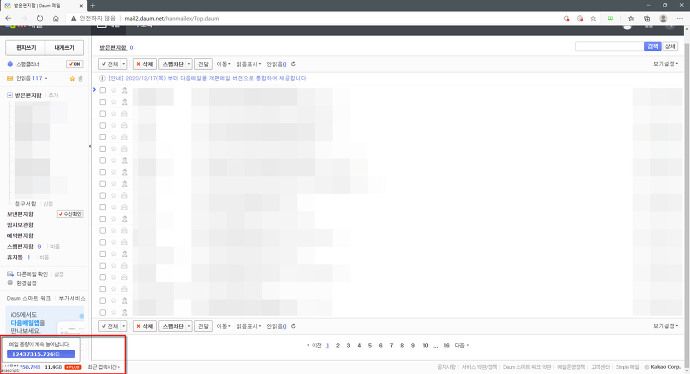Screen dimensions: 690x374
Task: Click the 상세 advanced search button
Action: tap(670, 46)
